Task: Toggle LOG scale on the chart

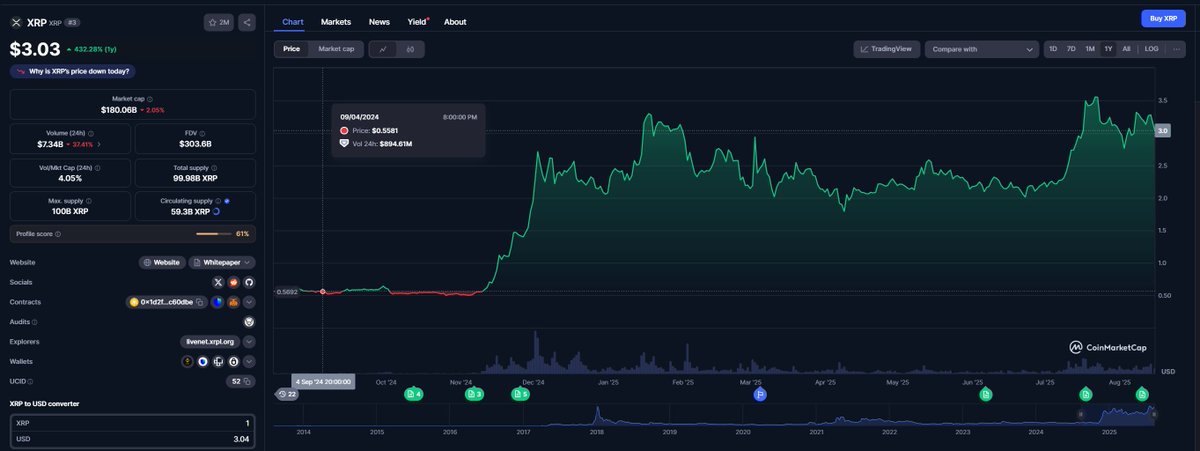Action: coord(1152,48)
